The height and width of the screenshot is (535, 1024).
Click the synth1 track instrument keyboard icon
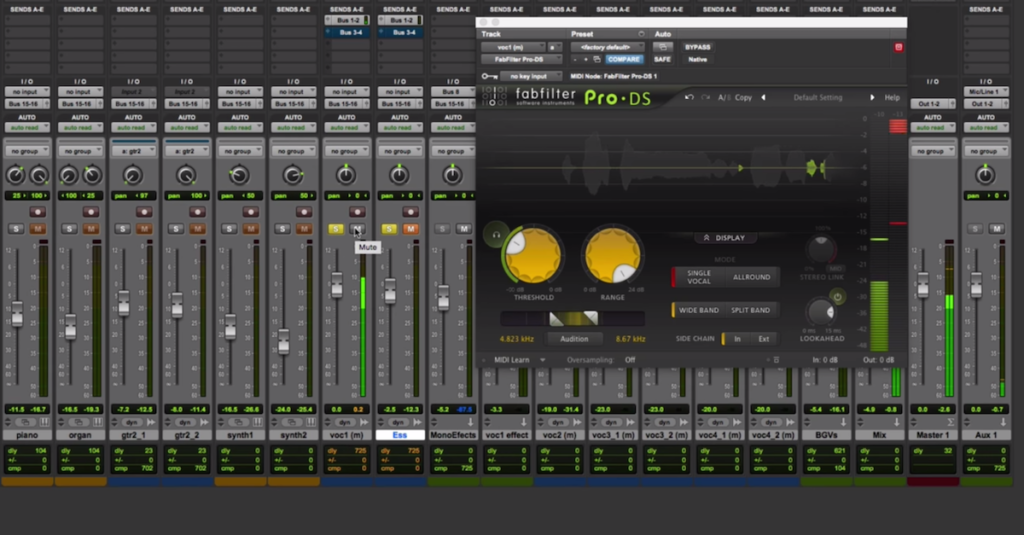pyautogui.click(x=257, y=423)
